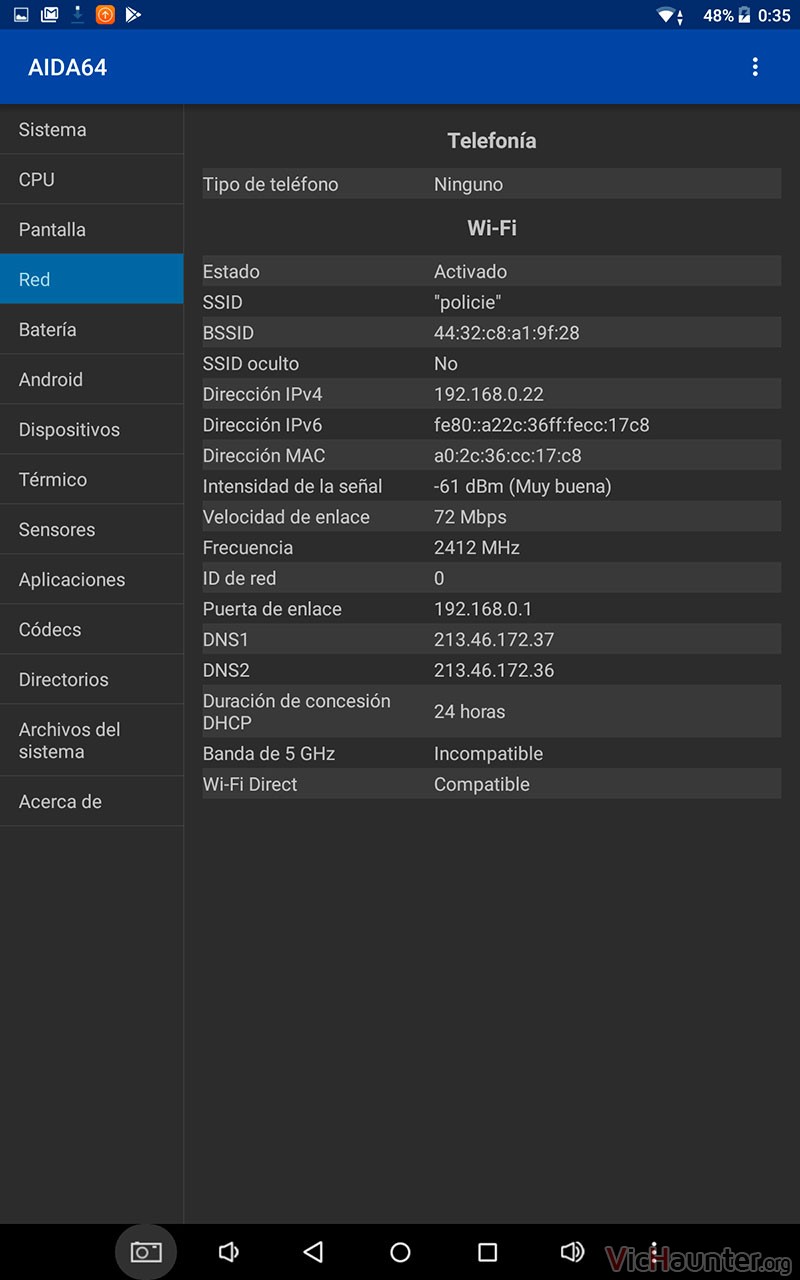Select Banda de 5 GHz Incompatible row
The height and width of the screenshot is (1280, 800).
(492, 753)
